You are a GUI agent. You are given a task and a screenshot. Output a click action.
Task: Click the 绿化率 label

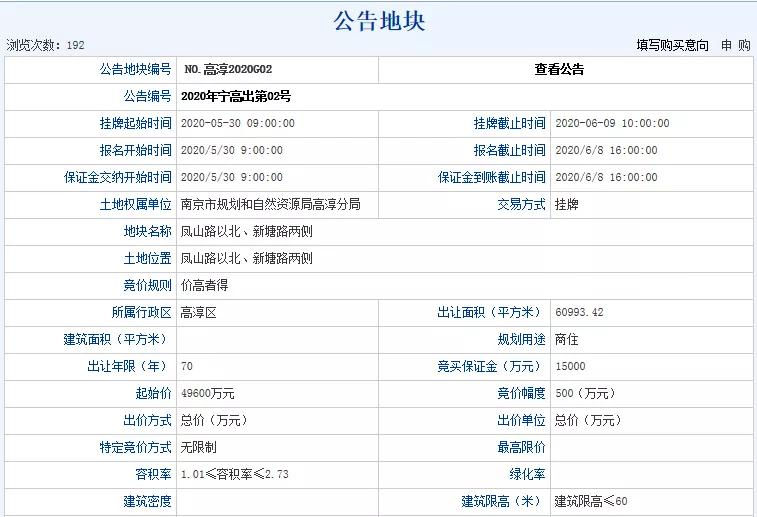click(x=528, y=475)
